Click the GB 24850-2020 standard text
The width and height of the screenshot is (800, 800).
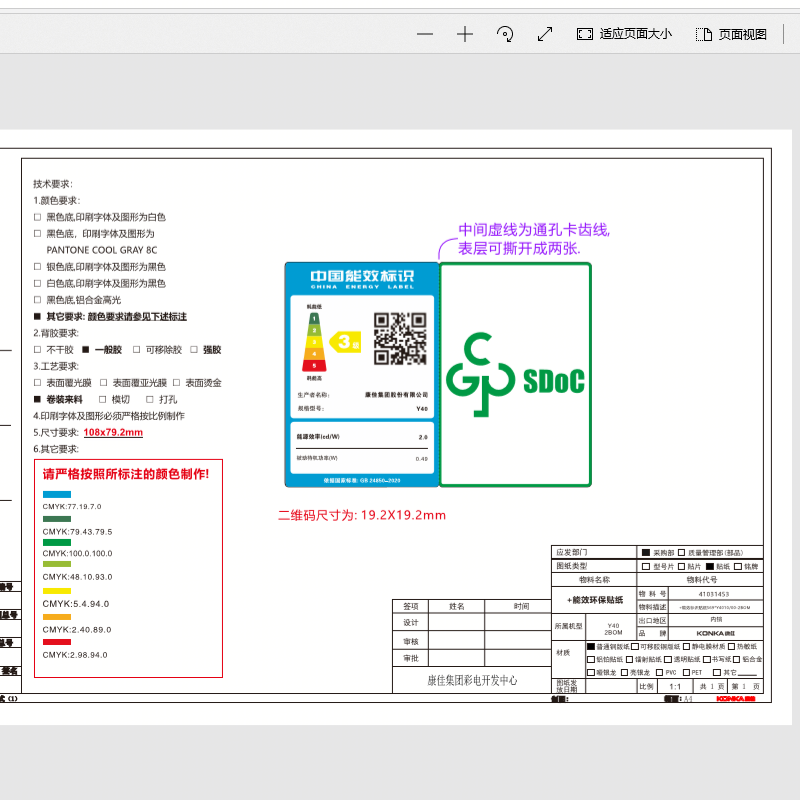(x=380, y=481)
